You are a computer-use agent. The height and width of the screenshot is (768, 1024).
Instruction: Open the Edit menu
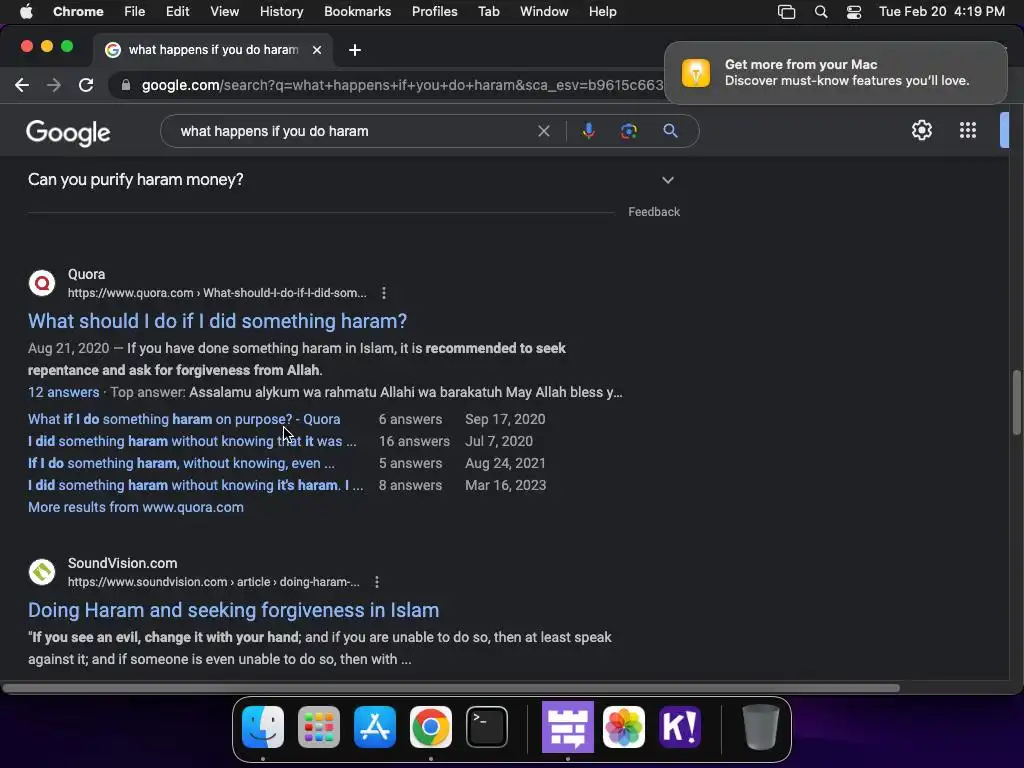177,12
